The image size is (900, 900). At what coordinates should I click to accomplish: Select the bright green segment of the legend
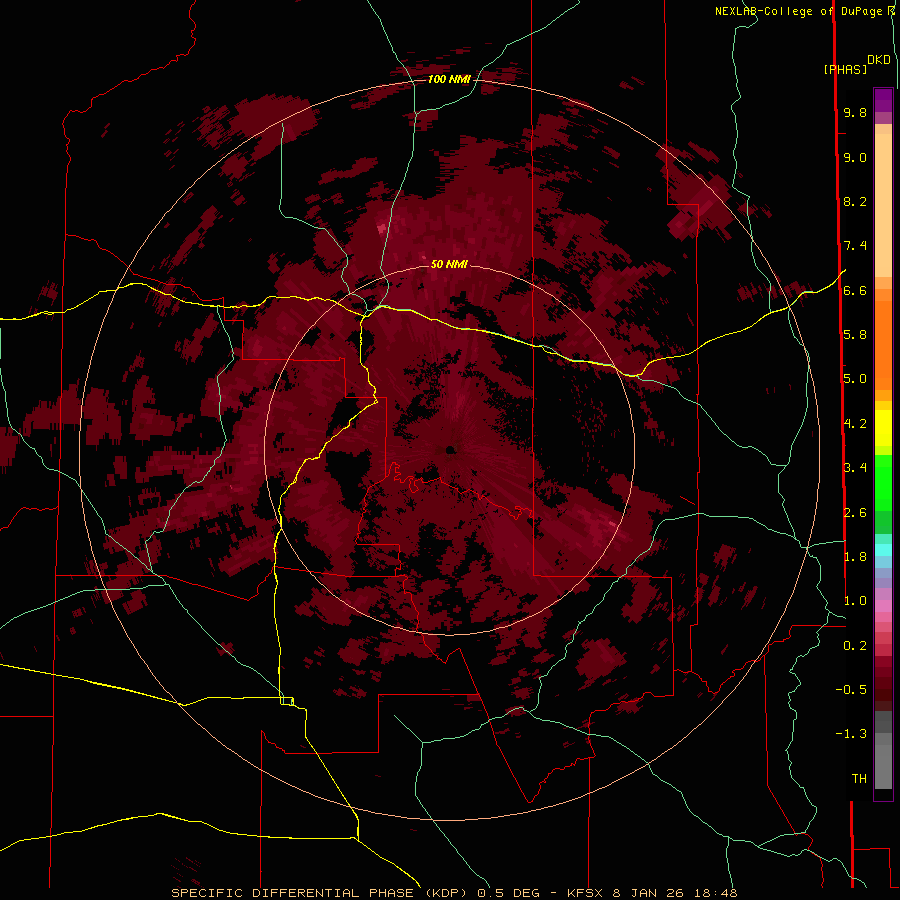[x=883, y=483]
